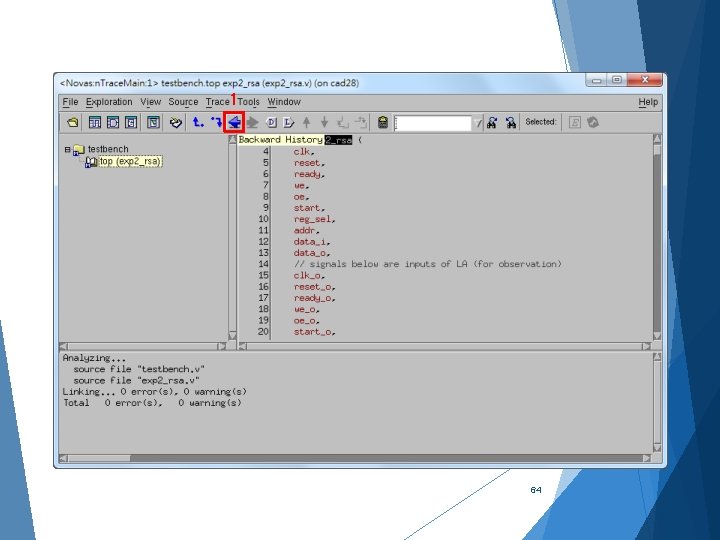Viewport: 720px width, 540px height.
Task: Click the trace driver D icon
Action: [271, 123]
